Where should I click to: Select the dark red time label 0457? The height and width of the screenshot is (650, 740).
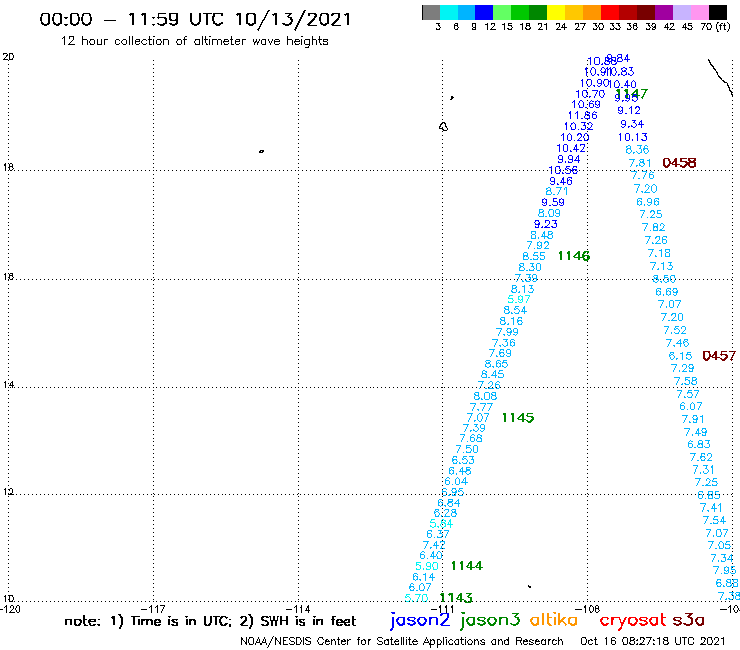click(x=719, y=356)
